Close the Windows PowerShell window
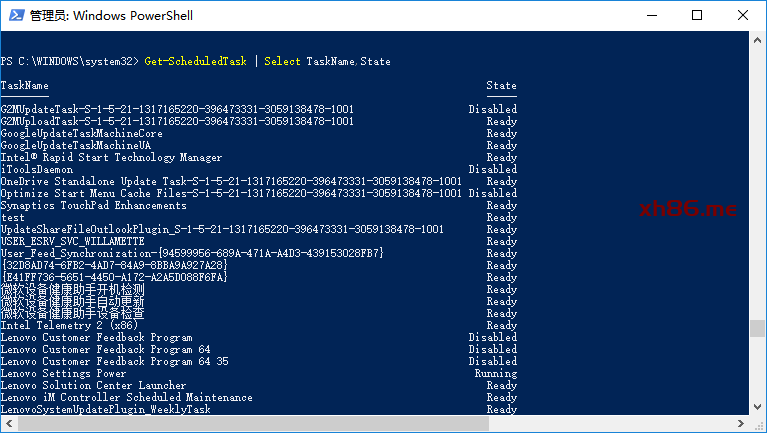 (x=743, y=15)
